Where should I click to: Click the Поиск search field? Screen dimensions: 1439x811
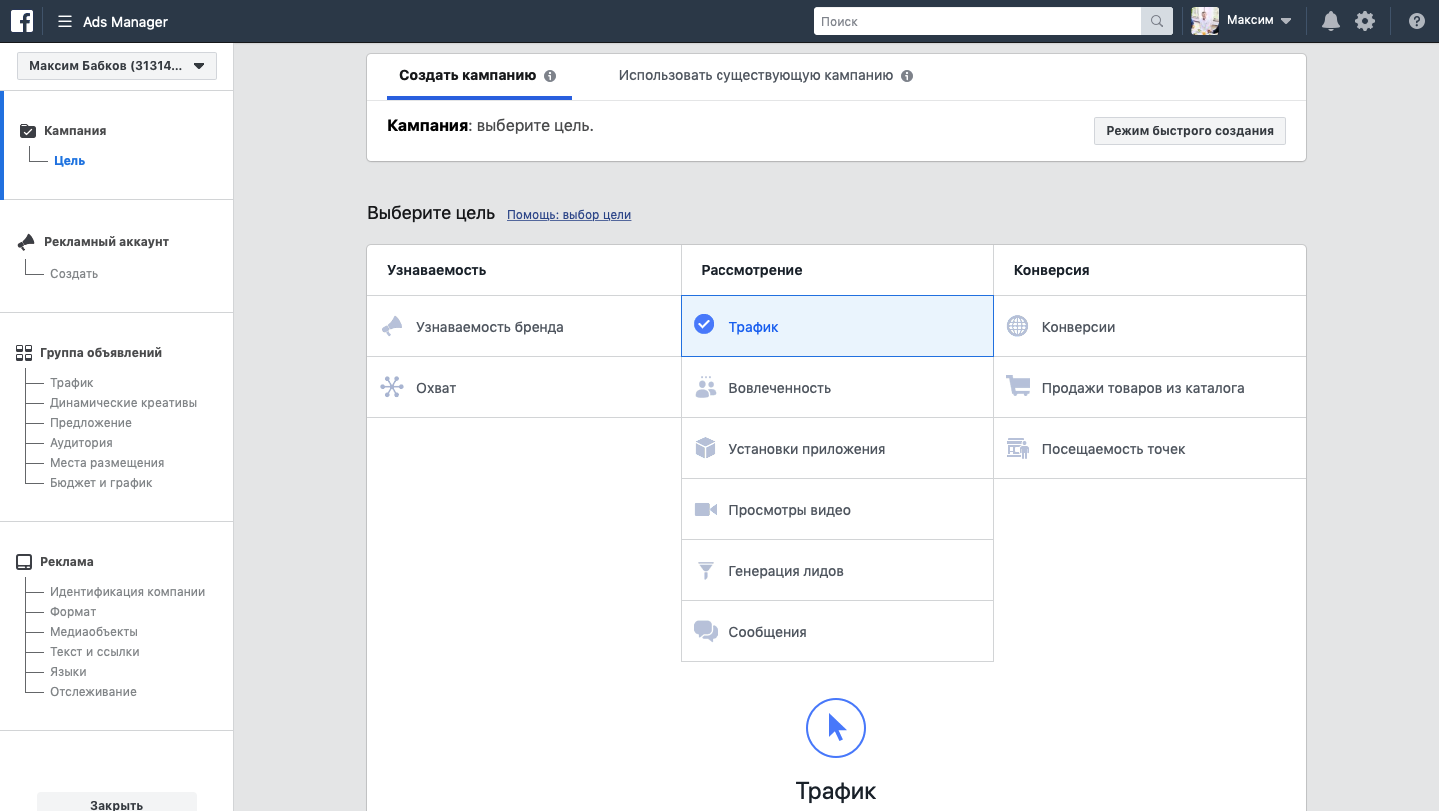(x=977, y=21)
